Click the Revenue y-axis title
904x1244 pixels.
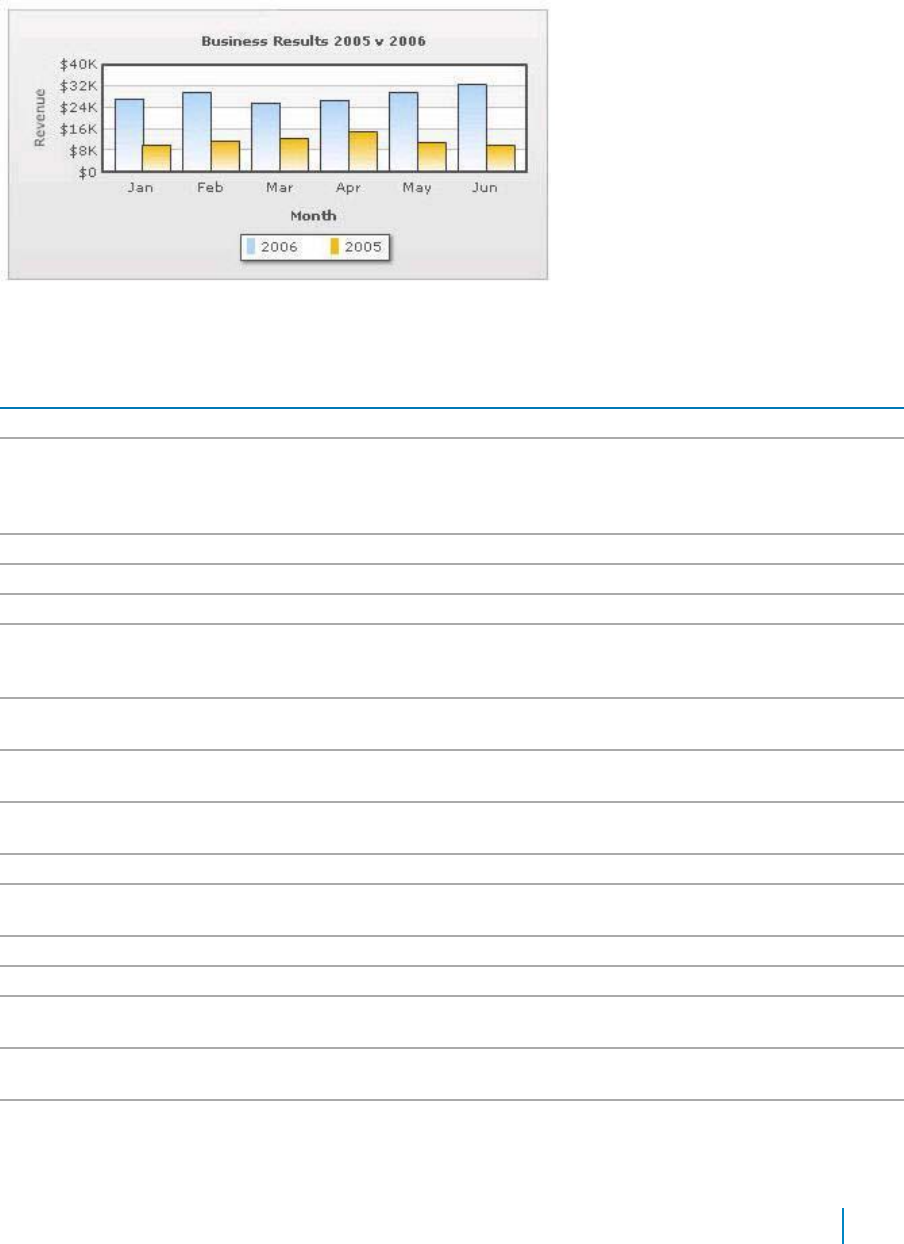point(40,118)
